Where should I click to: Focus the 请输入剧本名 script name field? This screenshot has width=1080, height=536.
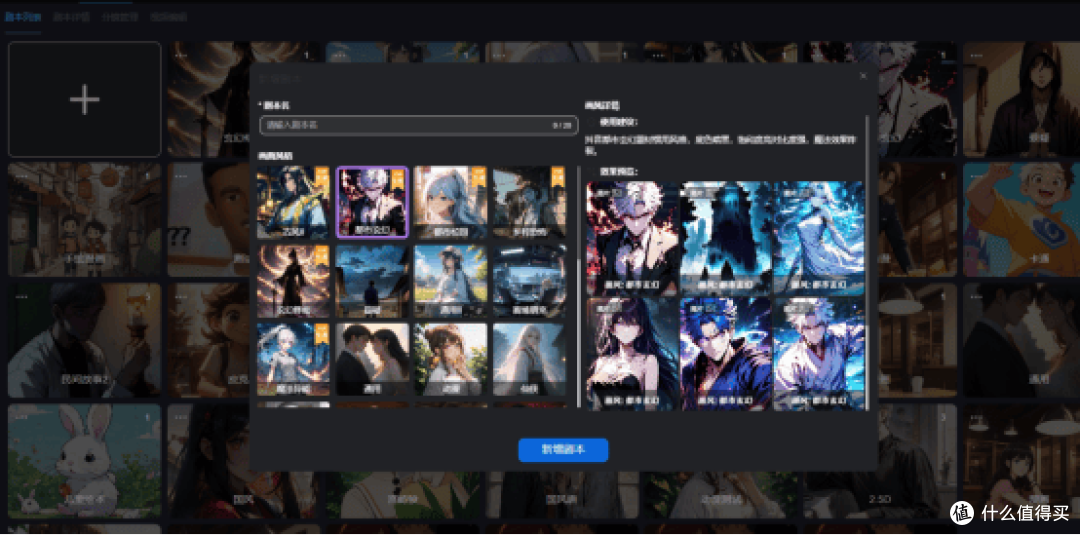coord(419,125)
